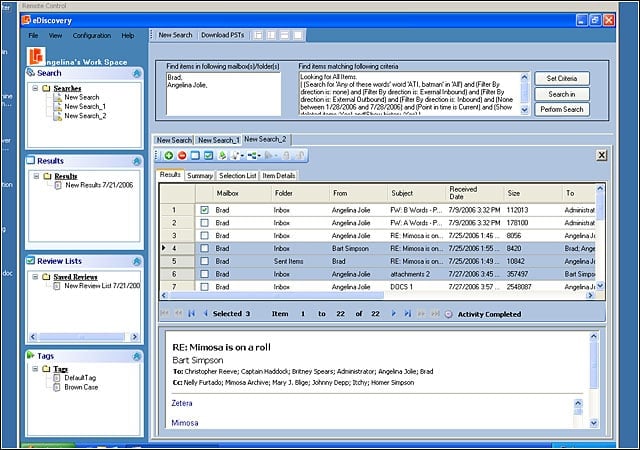The height and width of the screenshot is (450, 640).
Task: Select New Search_2 in Searches tree
Action: [85, 116]
